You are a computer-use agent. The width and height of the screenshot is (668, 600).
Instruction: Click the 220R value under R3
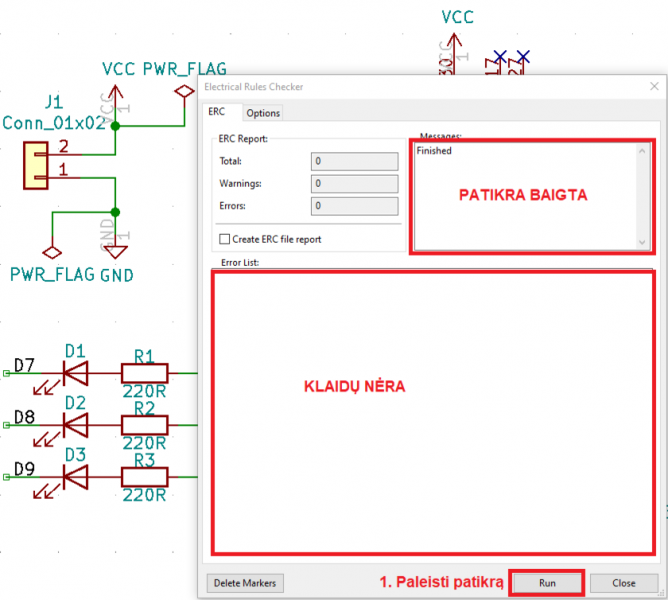click(144, 495)
